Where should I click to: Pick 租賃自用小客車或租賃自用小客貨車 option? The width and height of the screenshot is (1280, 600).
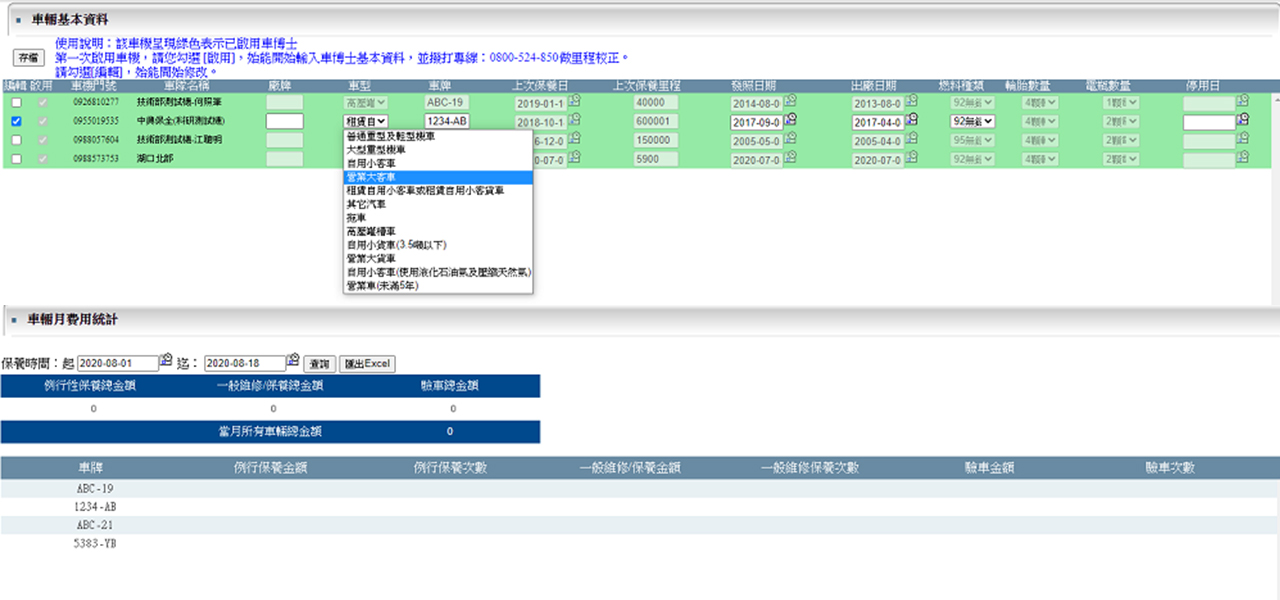click(x=438, y=189)
